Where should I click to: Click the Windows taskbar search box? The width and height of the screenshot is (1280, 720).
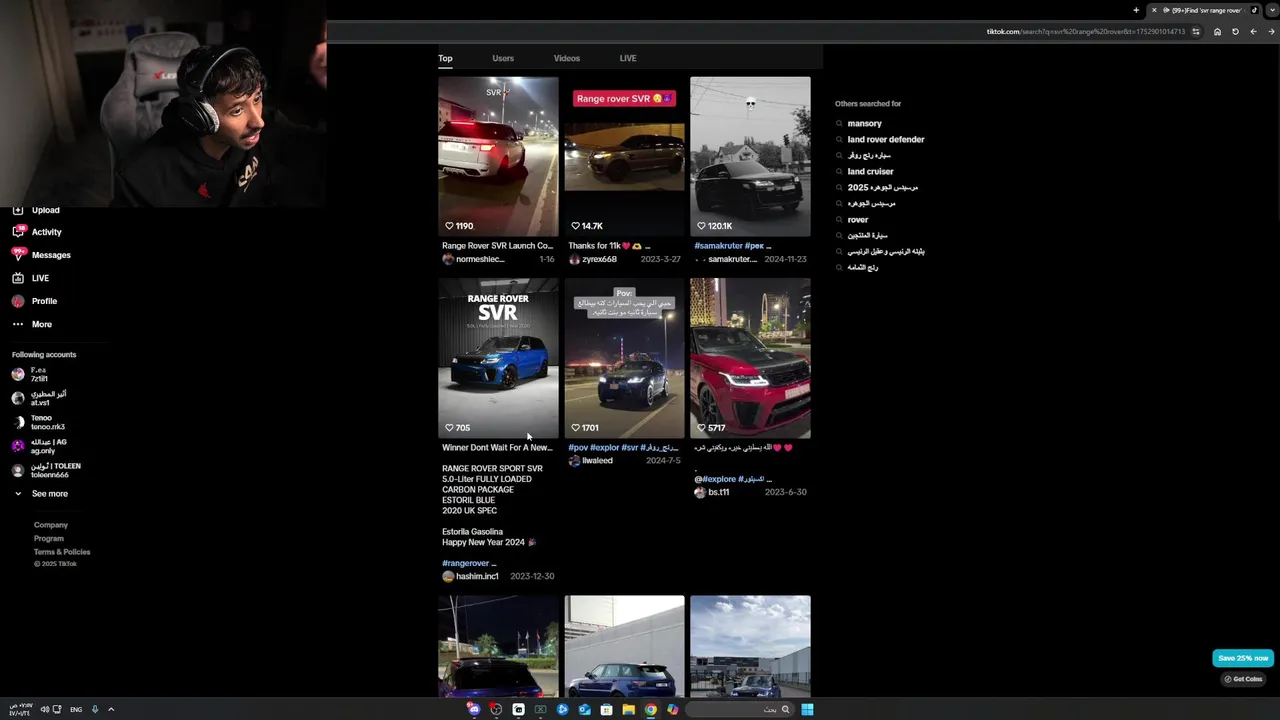741,709
